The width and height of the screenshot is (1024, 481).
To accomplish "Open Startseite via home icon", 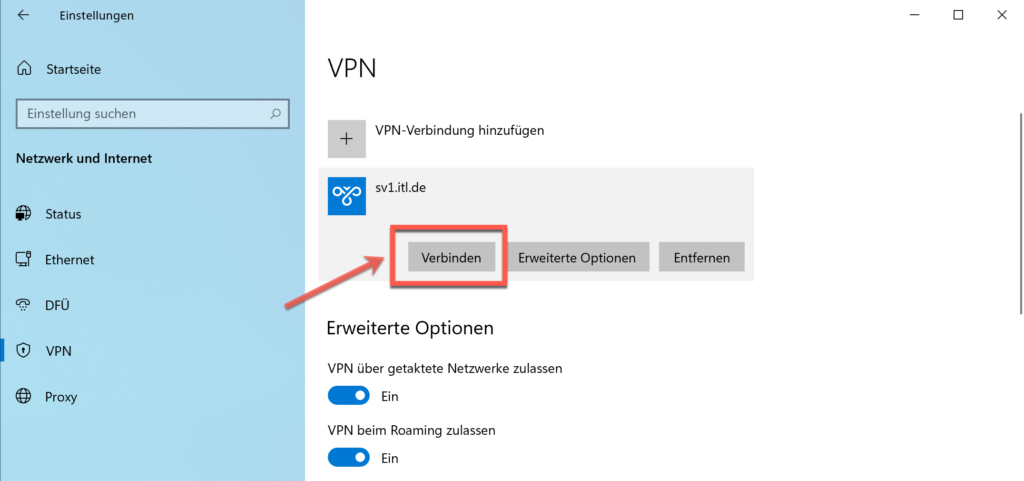I will click(x=24, y=69).
